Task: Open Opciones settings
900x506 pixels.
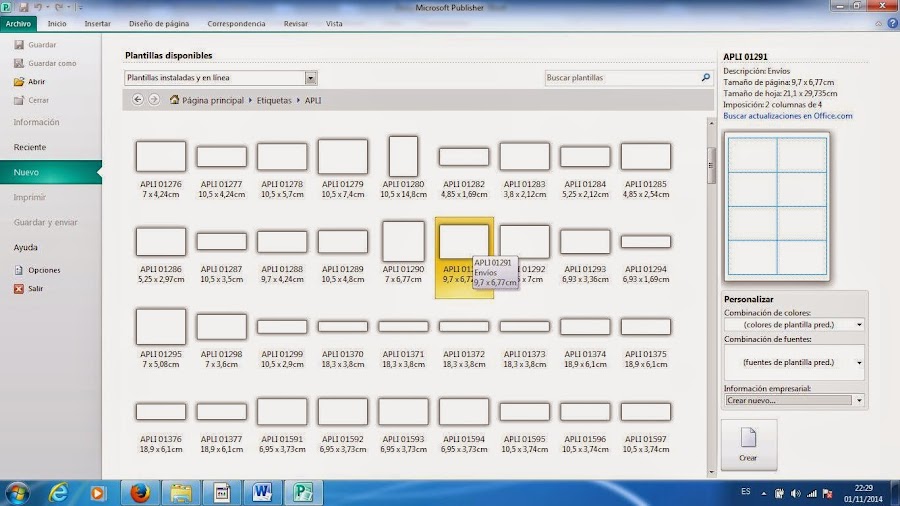Action: [x=37, y=270]
